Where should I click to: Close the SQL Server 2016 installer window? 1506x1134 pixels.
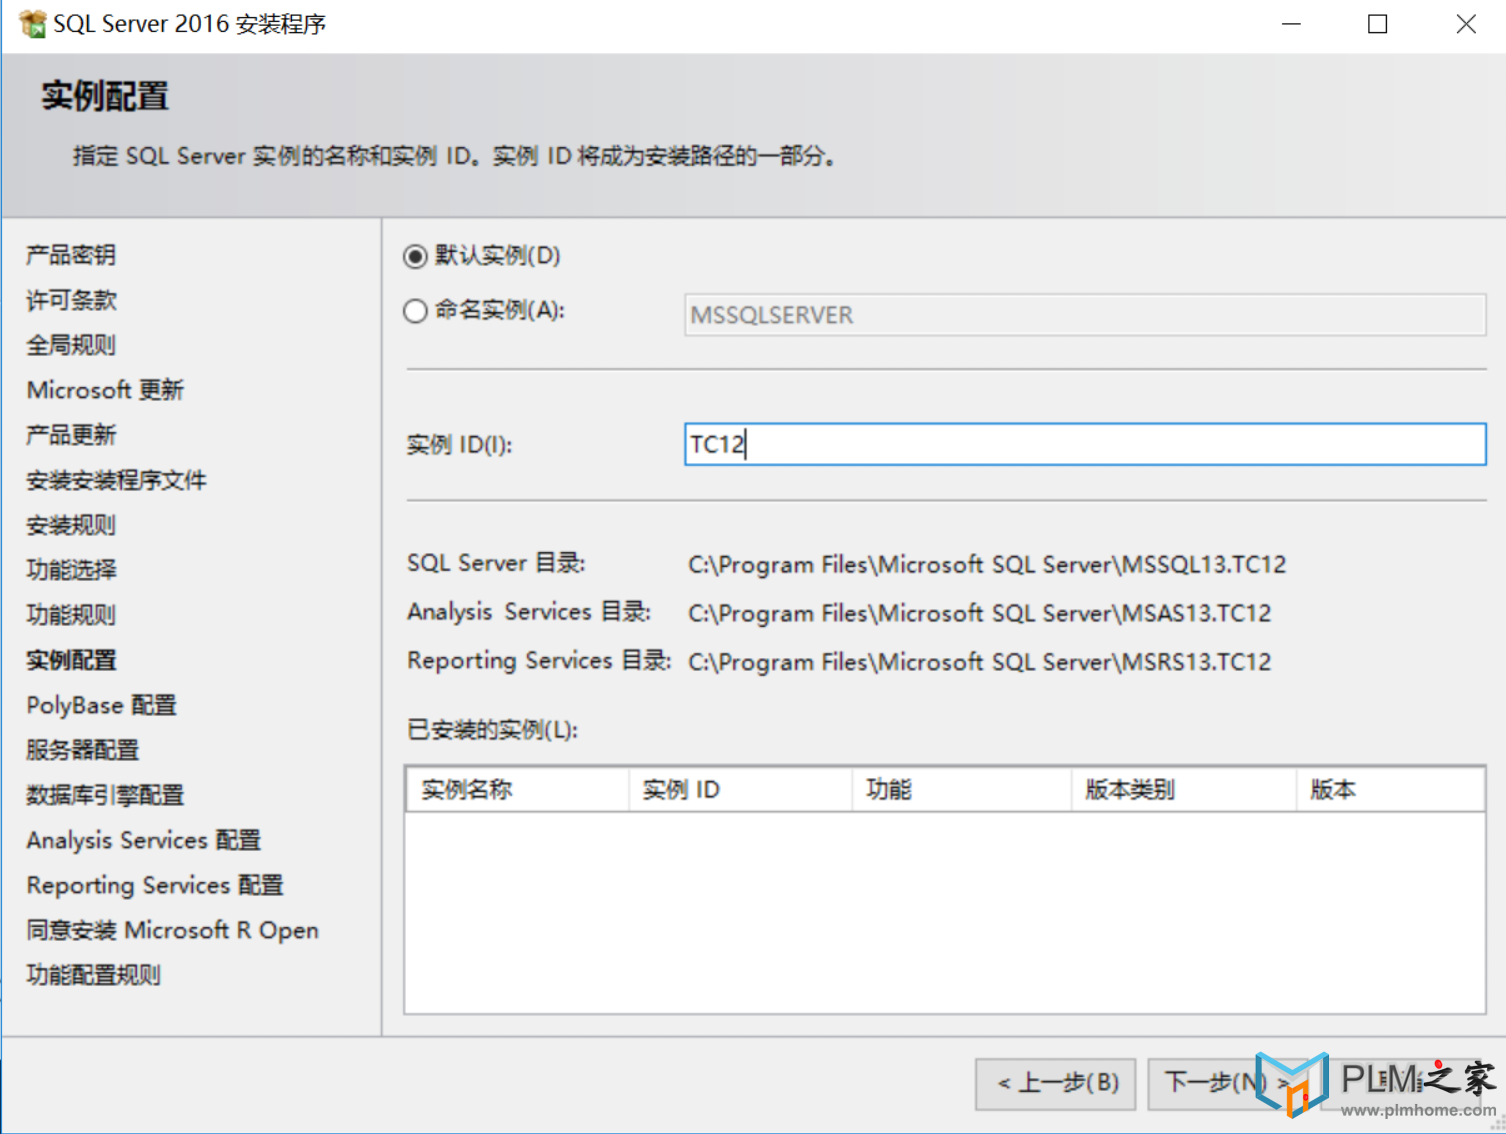pyautogui.click(x=1465, y=24)
